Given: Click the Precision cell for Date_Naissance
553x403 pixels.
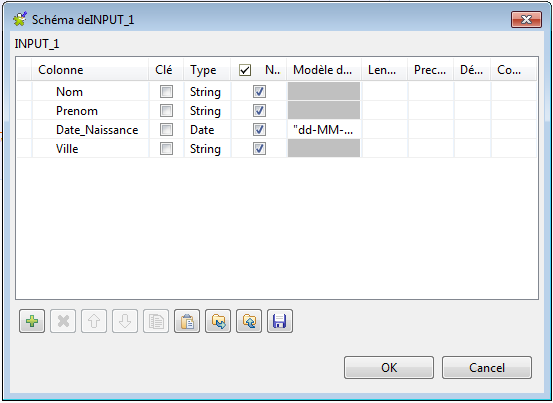Looking at the screenshot, I should click(x=431, y=130).
